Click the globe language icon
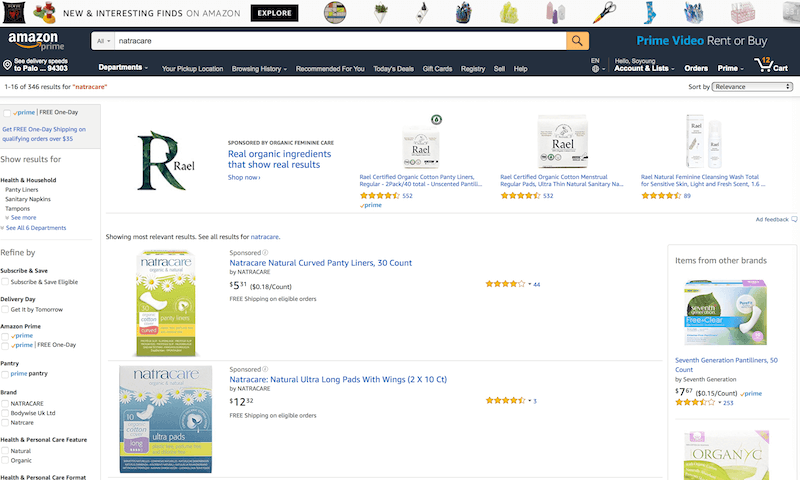The width and height of the screenshot is (800, 480). tap(595, 68)
